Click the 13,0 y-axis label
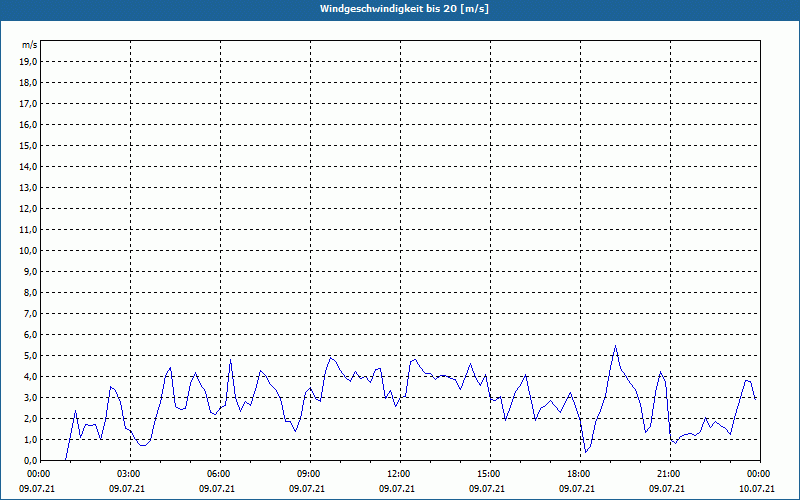The width and height of the screenshot is (800, 500). coord(28,188)
